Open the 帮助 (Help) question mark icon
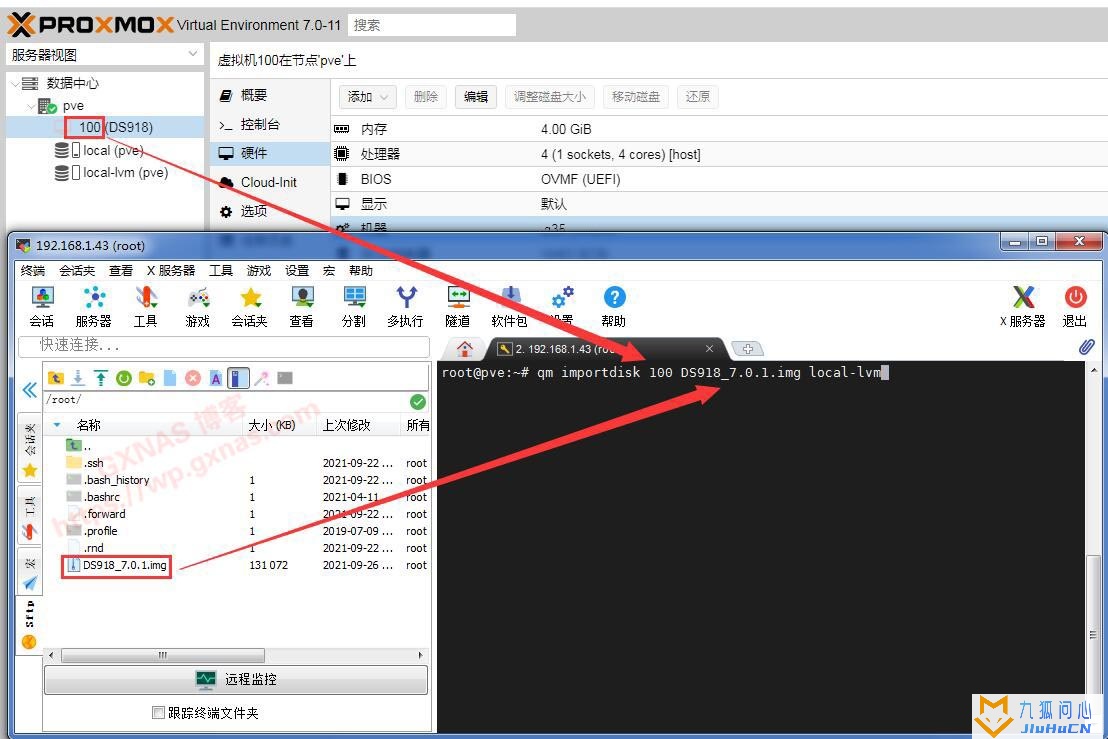Viewport: 1108px width, 739px height. (614, 307)
